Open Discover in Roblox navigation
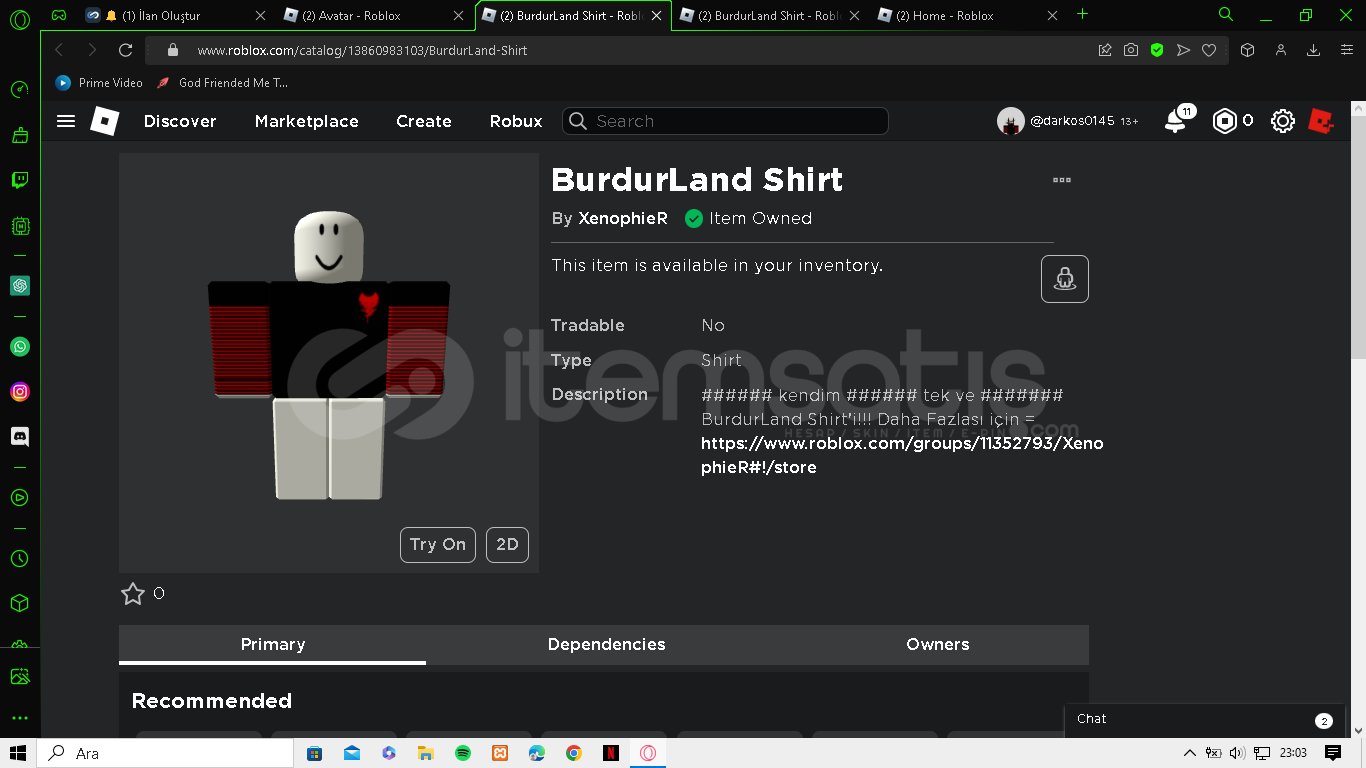1366x768 pixels. pos(180,121)
